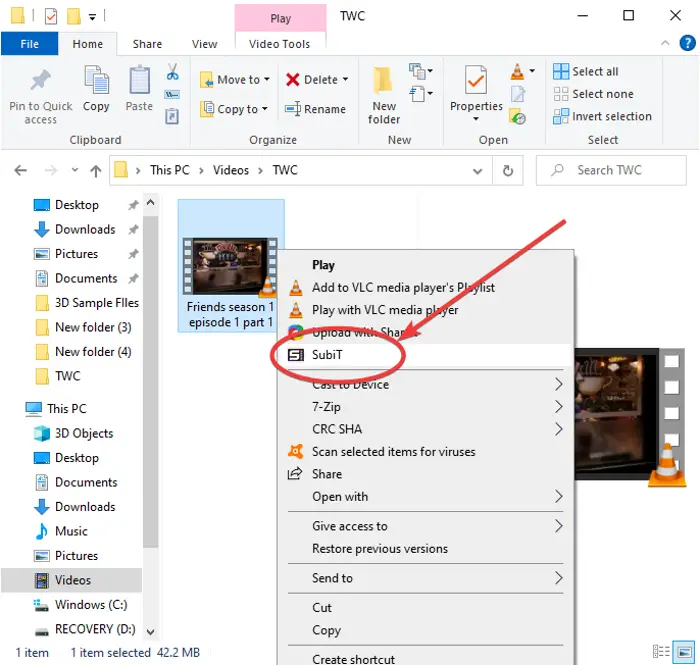
Task: Expand the Open with submenu
Action: 425,496
